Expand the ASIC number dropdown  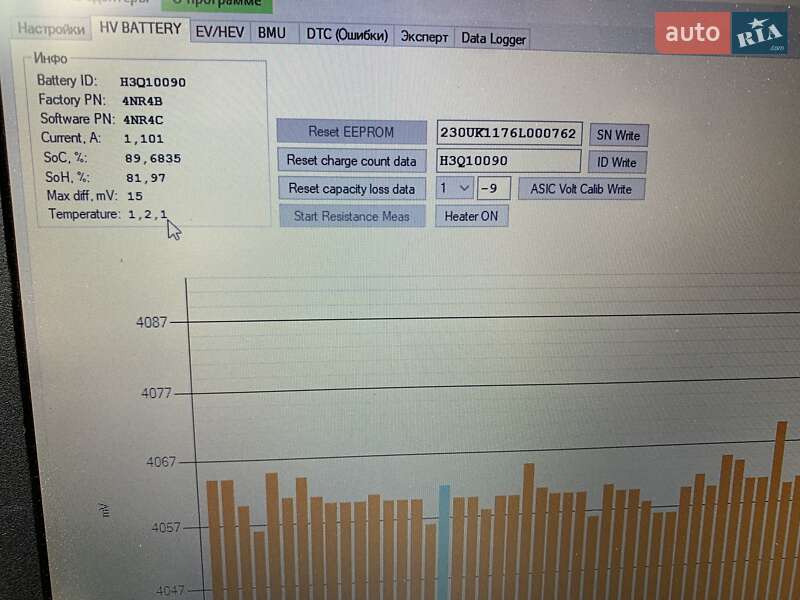point(455,188)
